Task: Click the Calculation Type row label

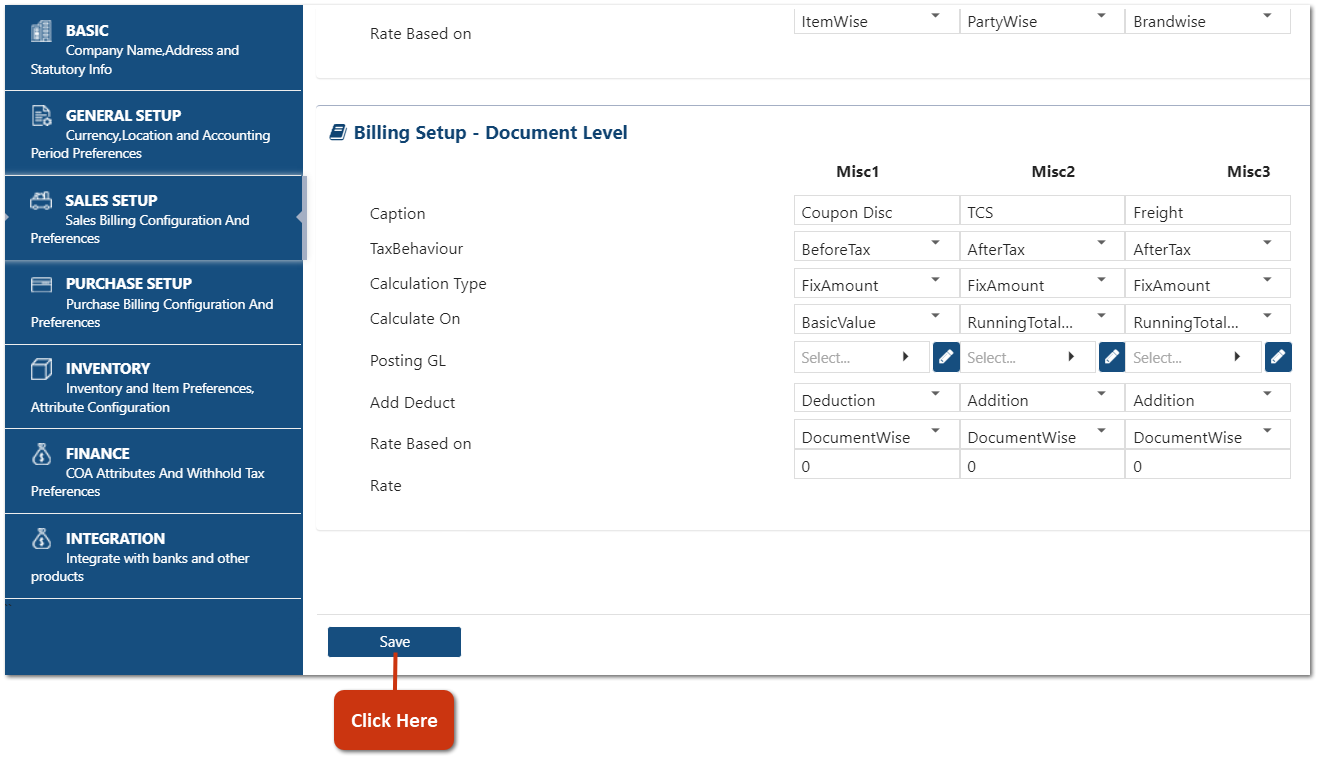Action: pos(428,284)
